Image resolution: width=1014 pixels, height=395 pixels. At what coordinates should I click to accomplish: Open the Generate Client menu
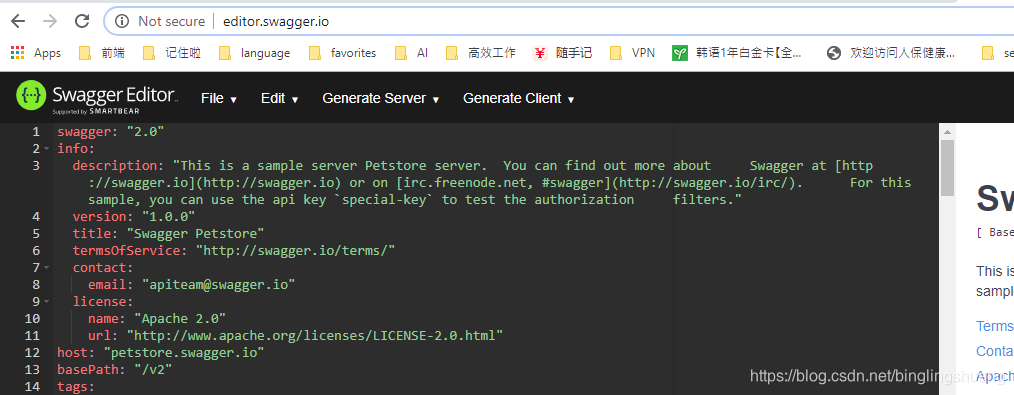tap(519, 98)
